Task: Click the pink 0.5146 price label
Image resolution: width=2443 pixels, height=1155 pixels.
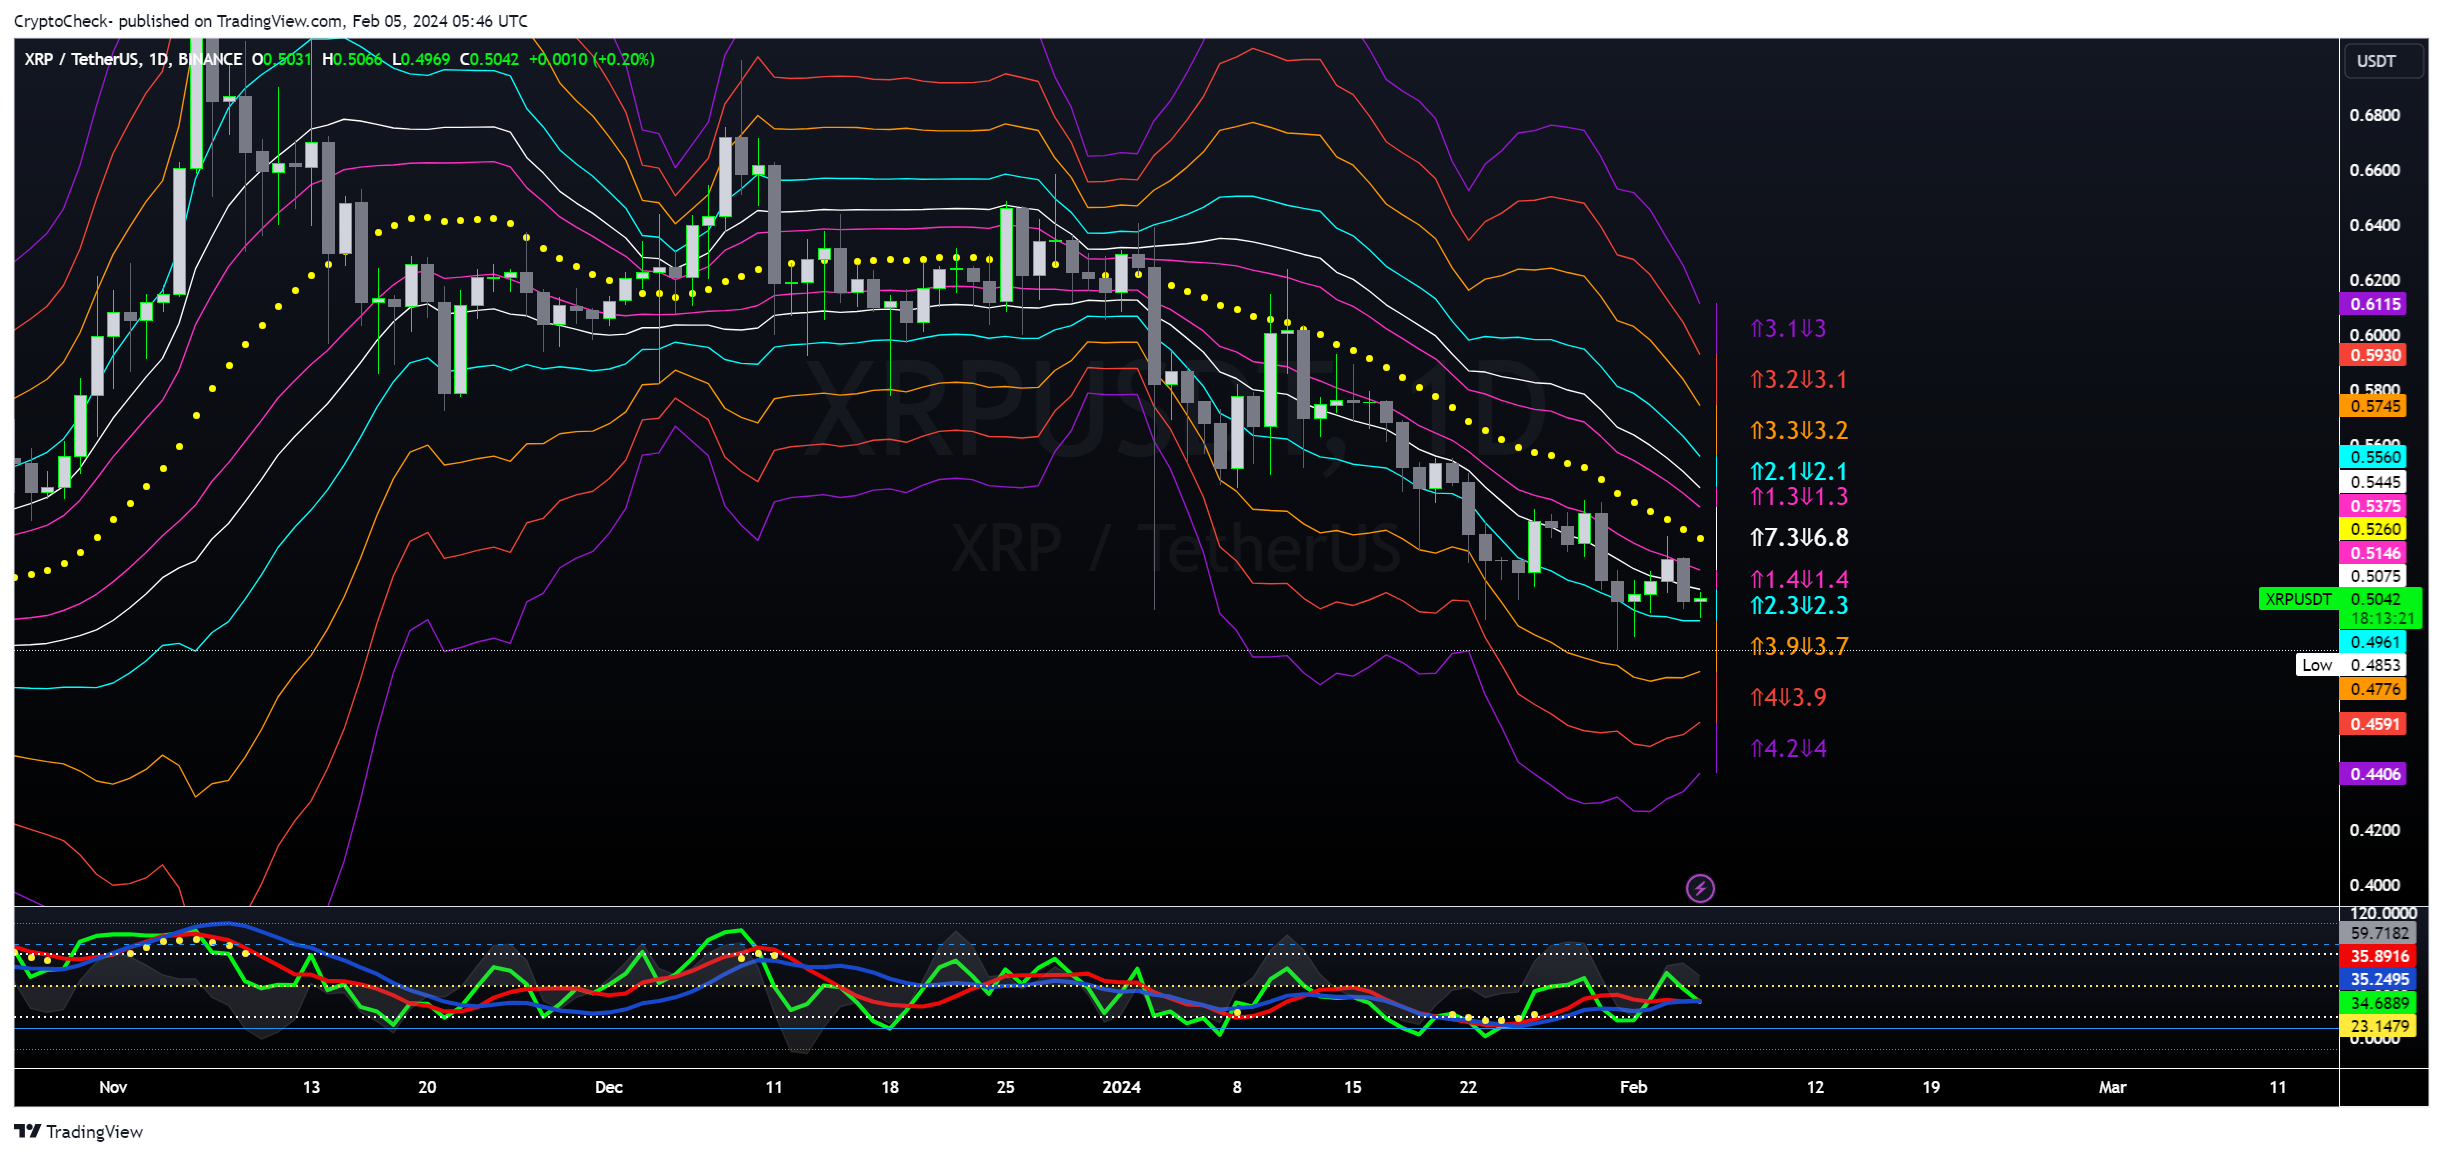Action: pos(2373,553)
